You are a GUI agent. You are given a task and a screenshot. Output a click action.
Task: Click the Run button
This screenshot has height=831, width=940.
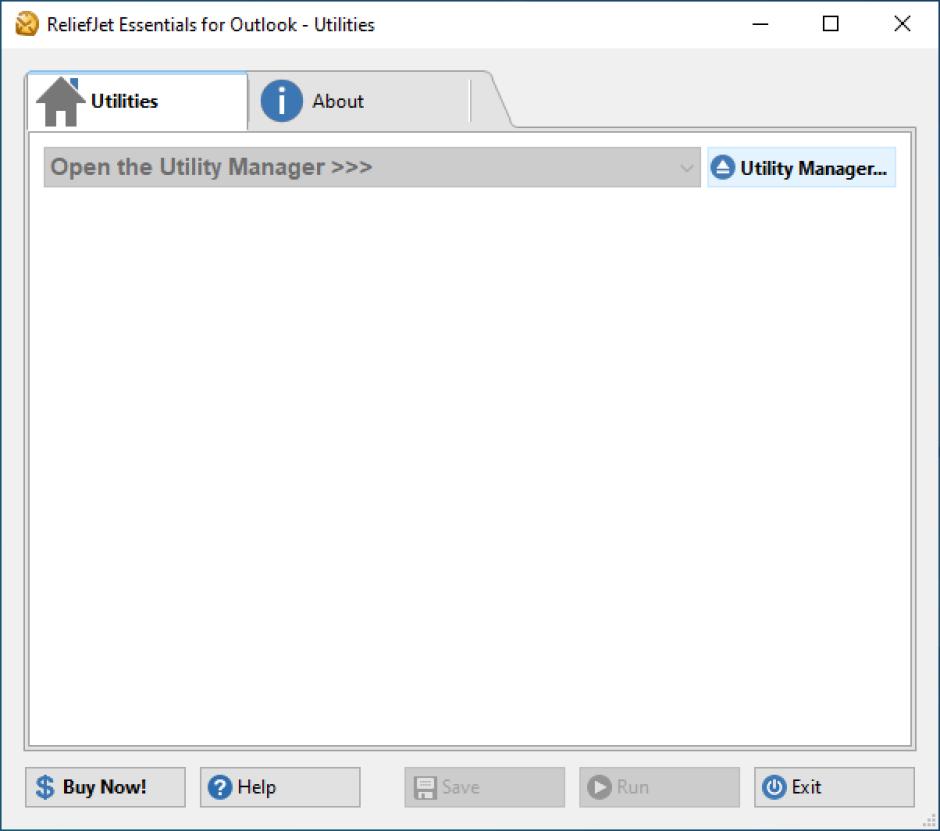pos(659,787)
